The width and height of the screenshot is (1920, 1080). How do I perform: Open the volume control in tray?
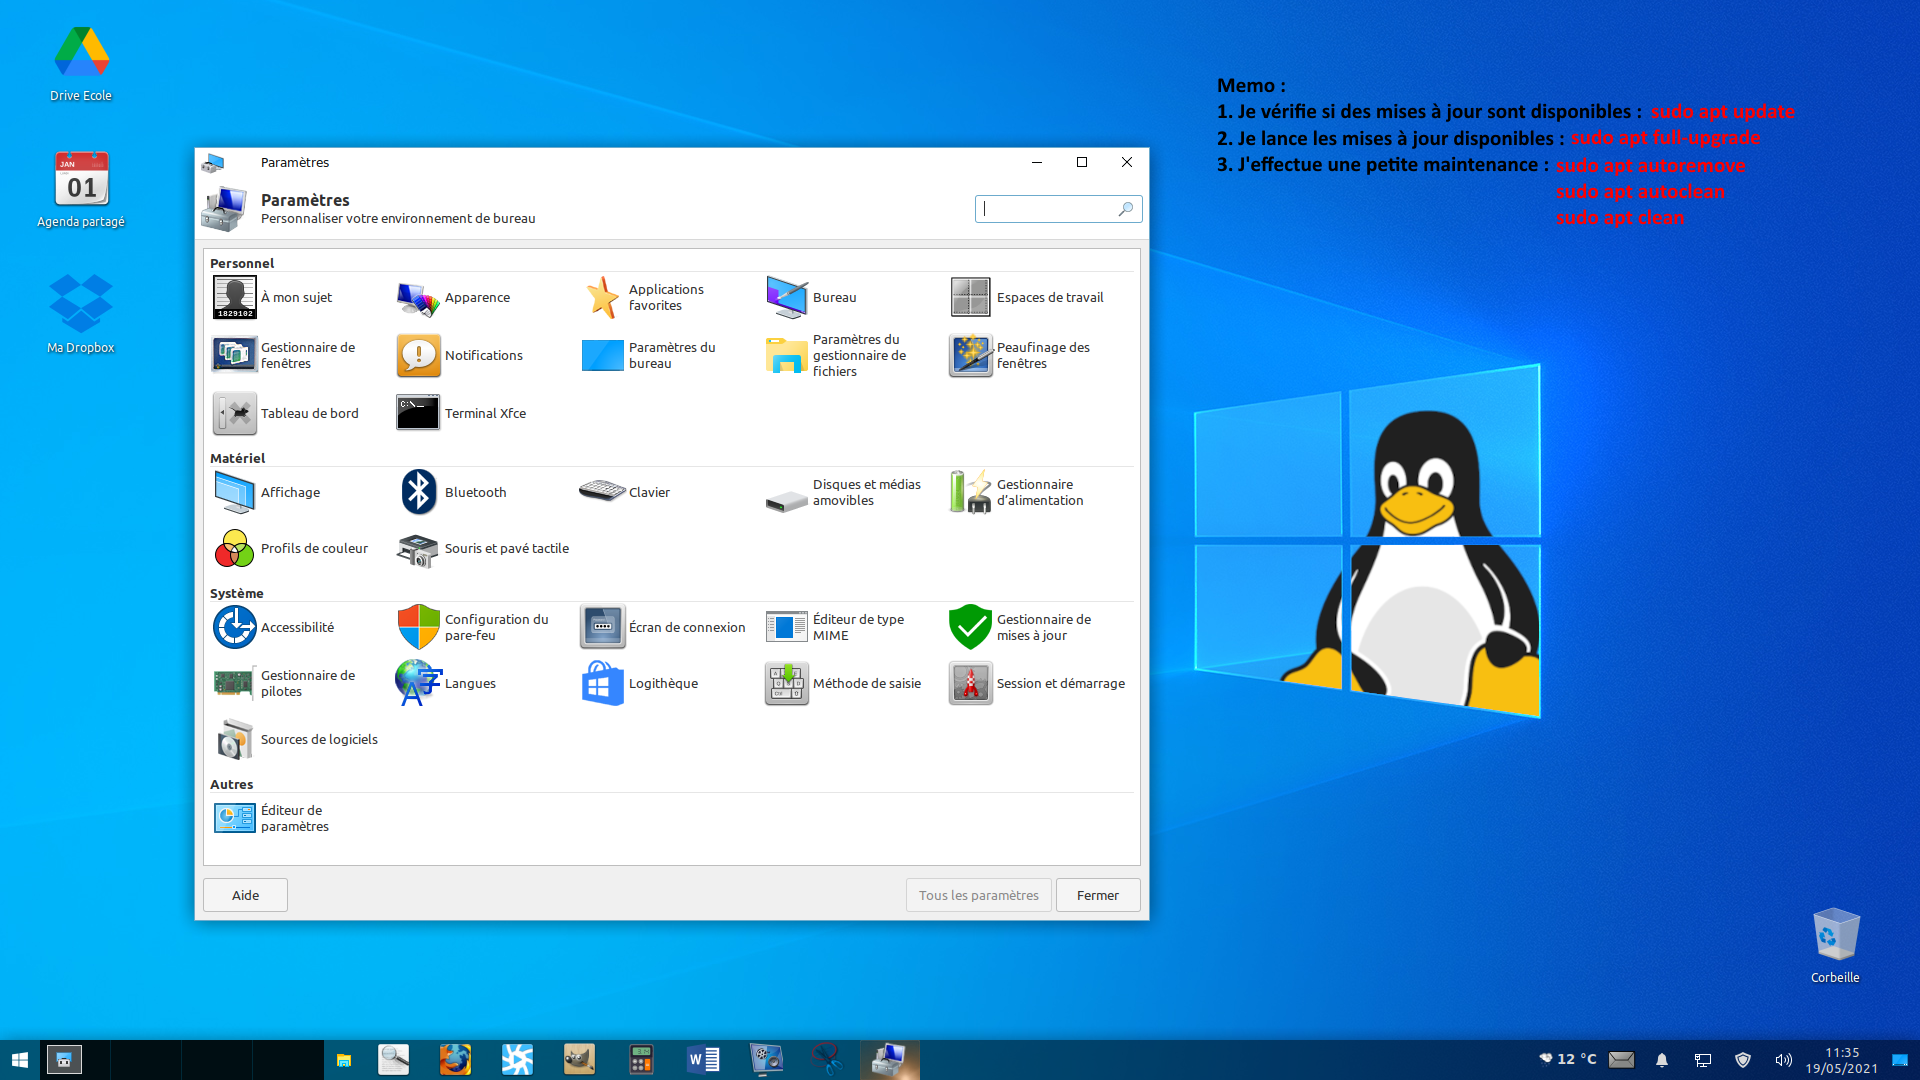click(x=1783, y=1060)
